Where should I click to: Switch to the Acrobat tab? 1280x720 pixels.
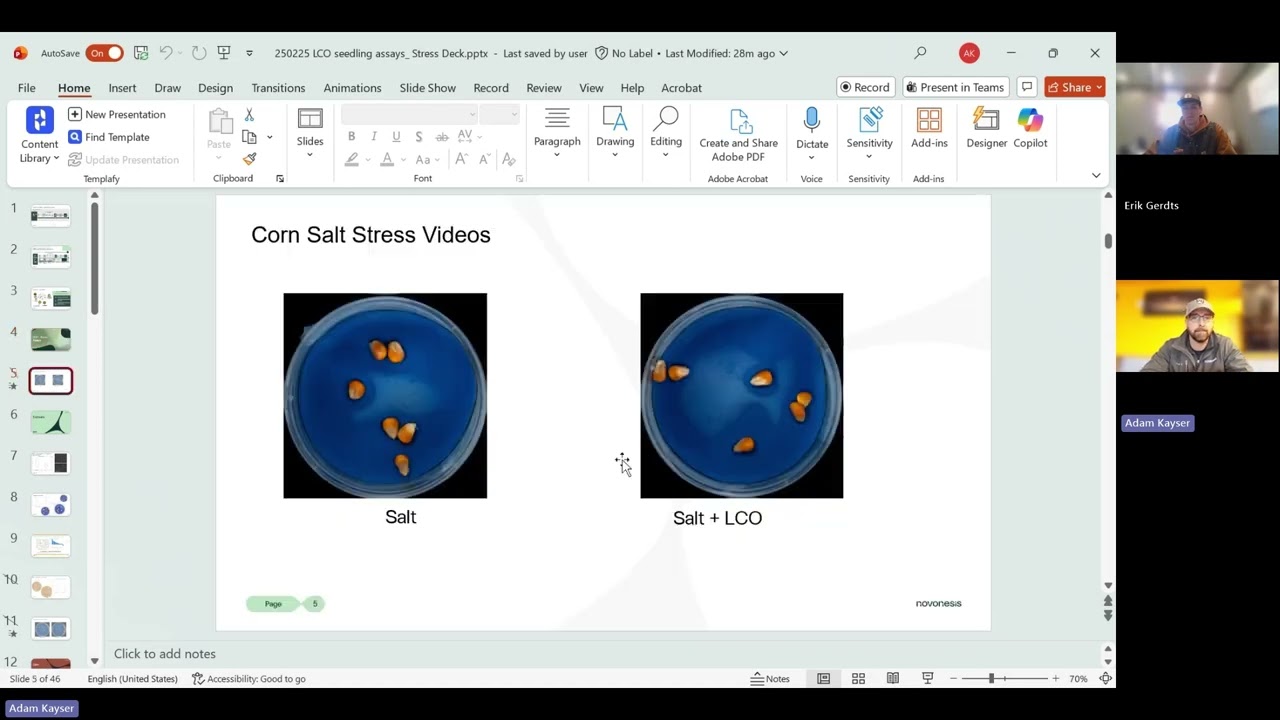[x=681, y=88]
